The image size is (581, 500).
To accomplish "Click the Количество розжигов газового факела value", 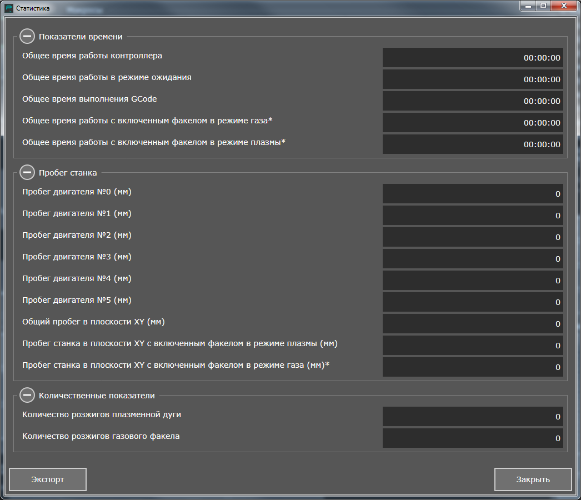I will [473, 438].
